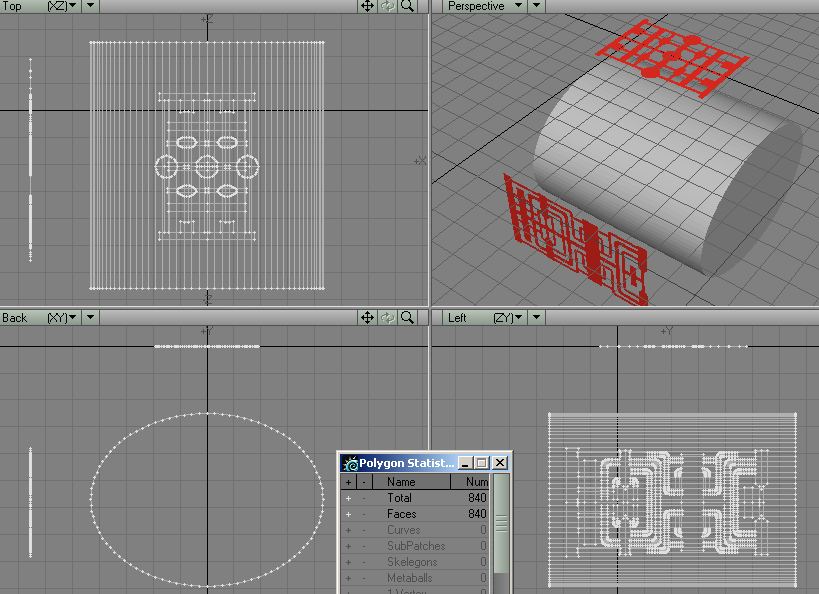Minimize the Polygon Statistics window
This screenshot has height=594, width=819.
pyautogui.click(x=466, y=463)
